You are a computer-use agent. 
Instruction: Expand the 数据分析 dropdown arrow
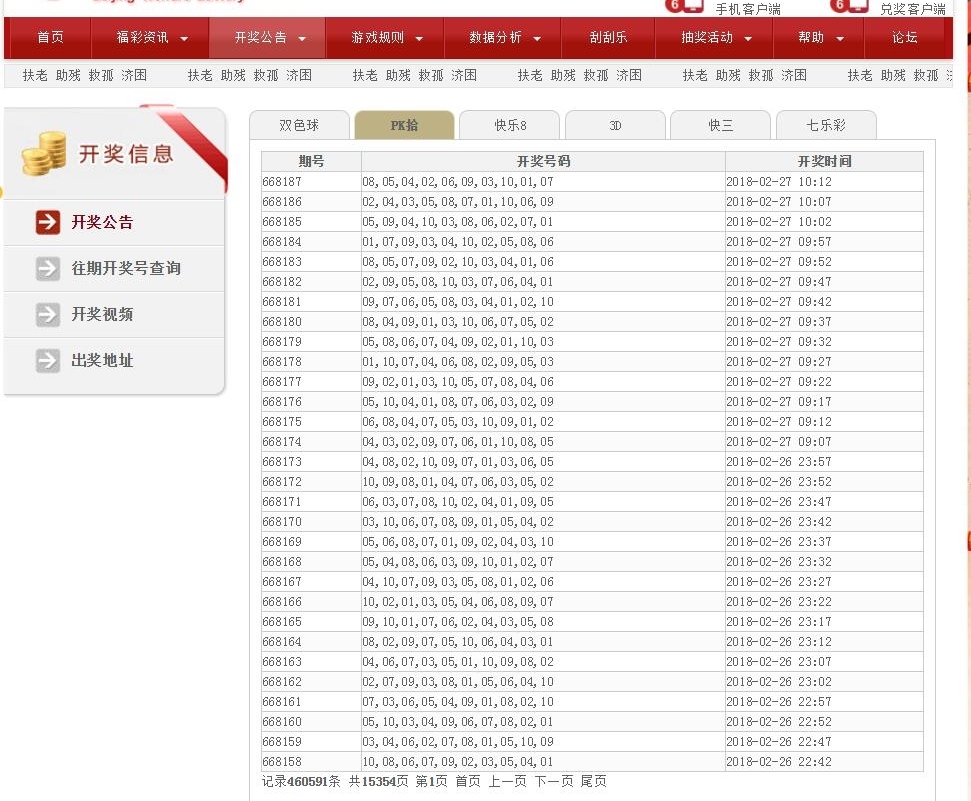coord(537,38)
